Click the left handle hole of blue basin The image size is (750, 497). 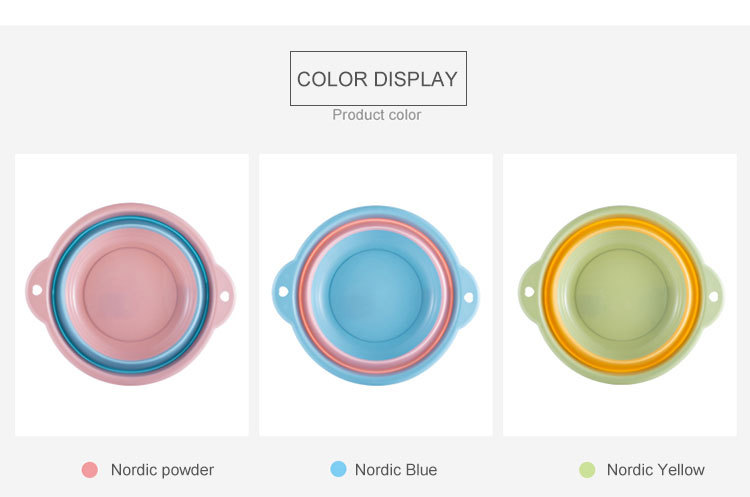283,291
